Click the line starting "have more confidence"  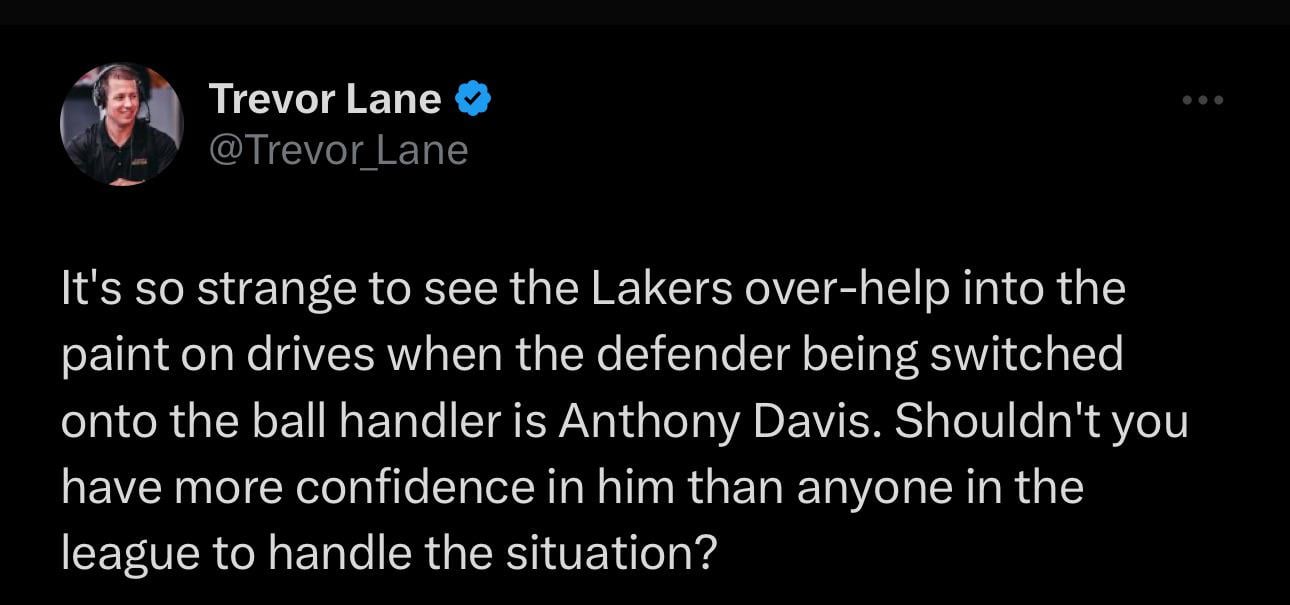(x=572, y=487)
